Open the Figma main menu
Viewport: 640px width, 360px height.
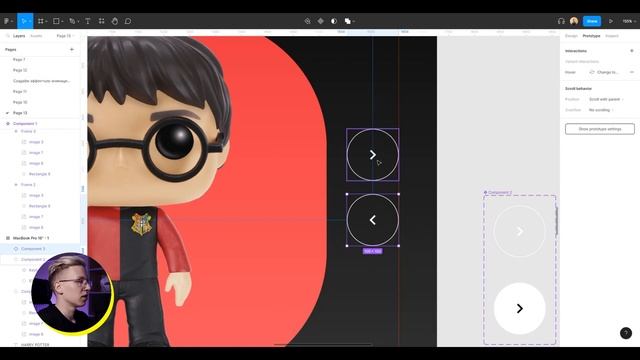[8, 21]
